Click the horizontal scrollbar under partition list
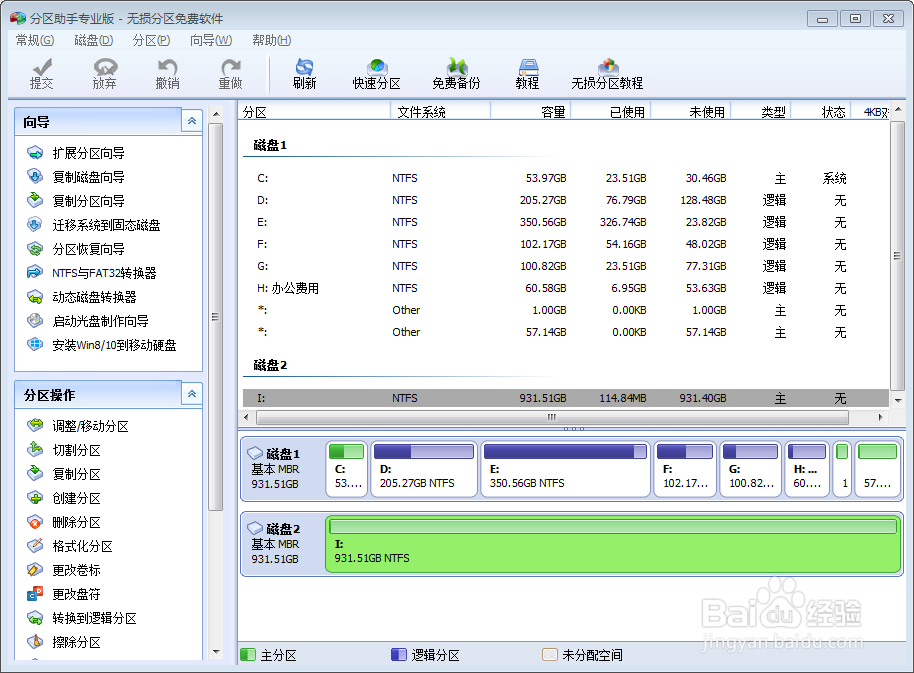This screenshot has width=914, height=673. point(550,417)
